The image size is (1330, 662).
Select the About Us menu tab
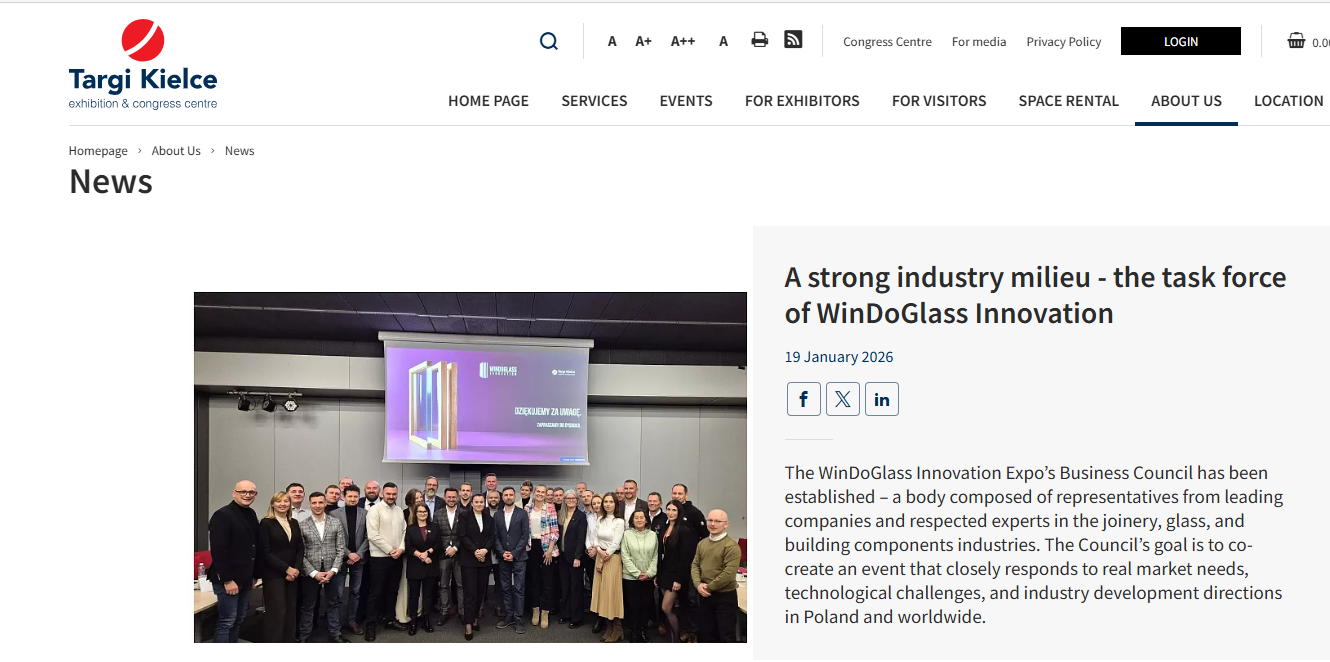(x=1186, y=101)
